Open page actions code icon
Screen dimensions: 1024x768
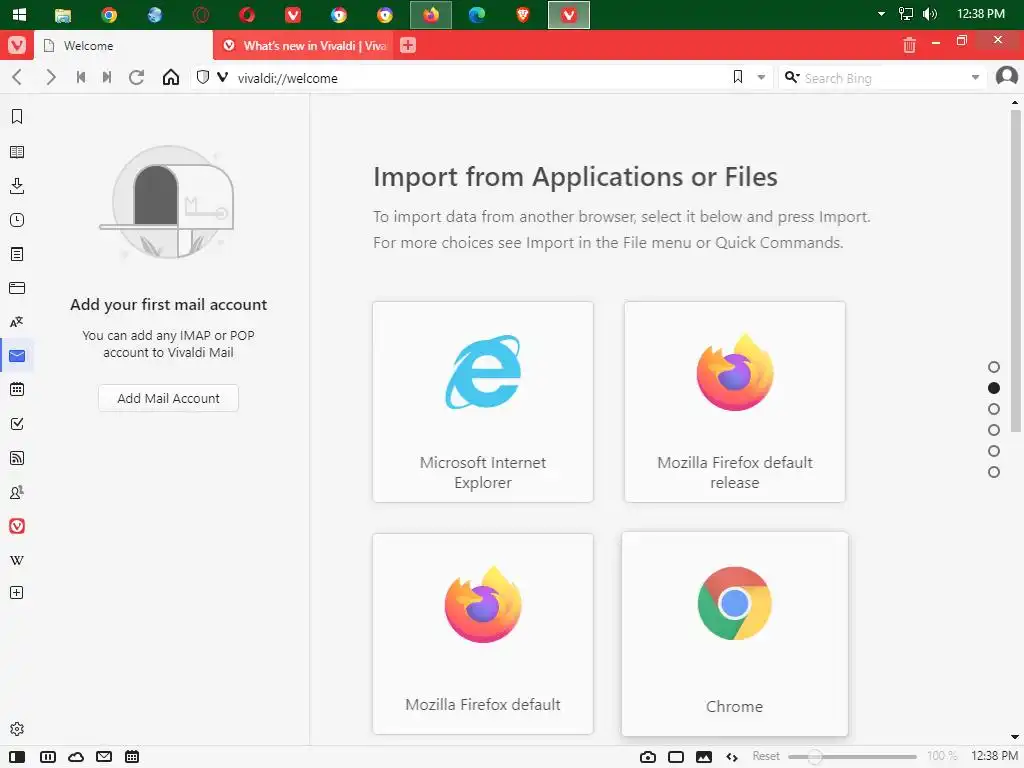[732, 757]
